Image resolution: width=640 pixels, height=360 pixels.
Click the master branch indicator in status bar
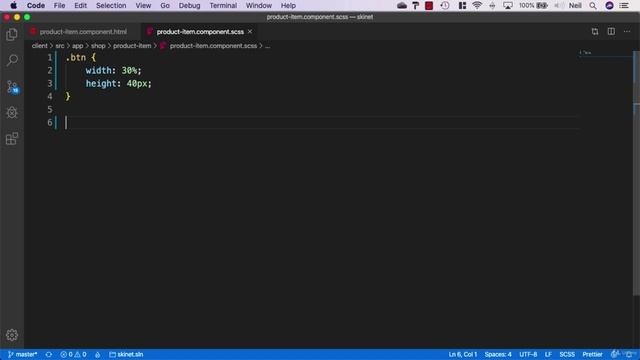coord(22,354)
